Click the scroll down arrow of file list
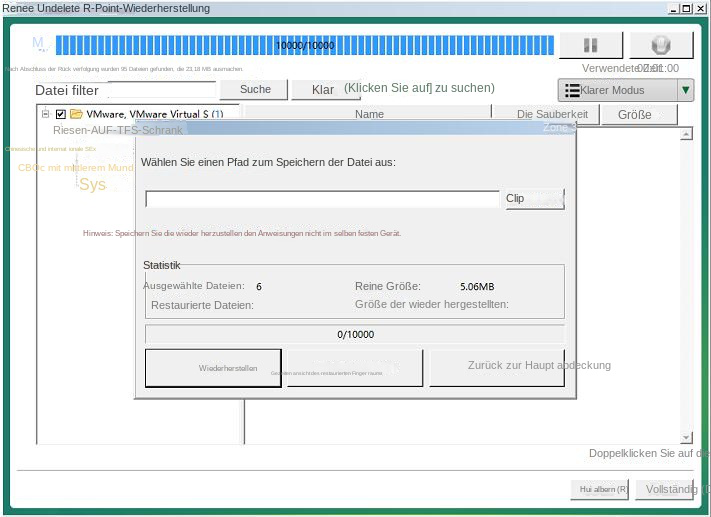Screen dimensions: 711x517 (x=686, y=437)
